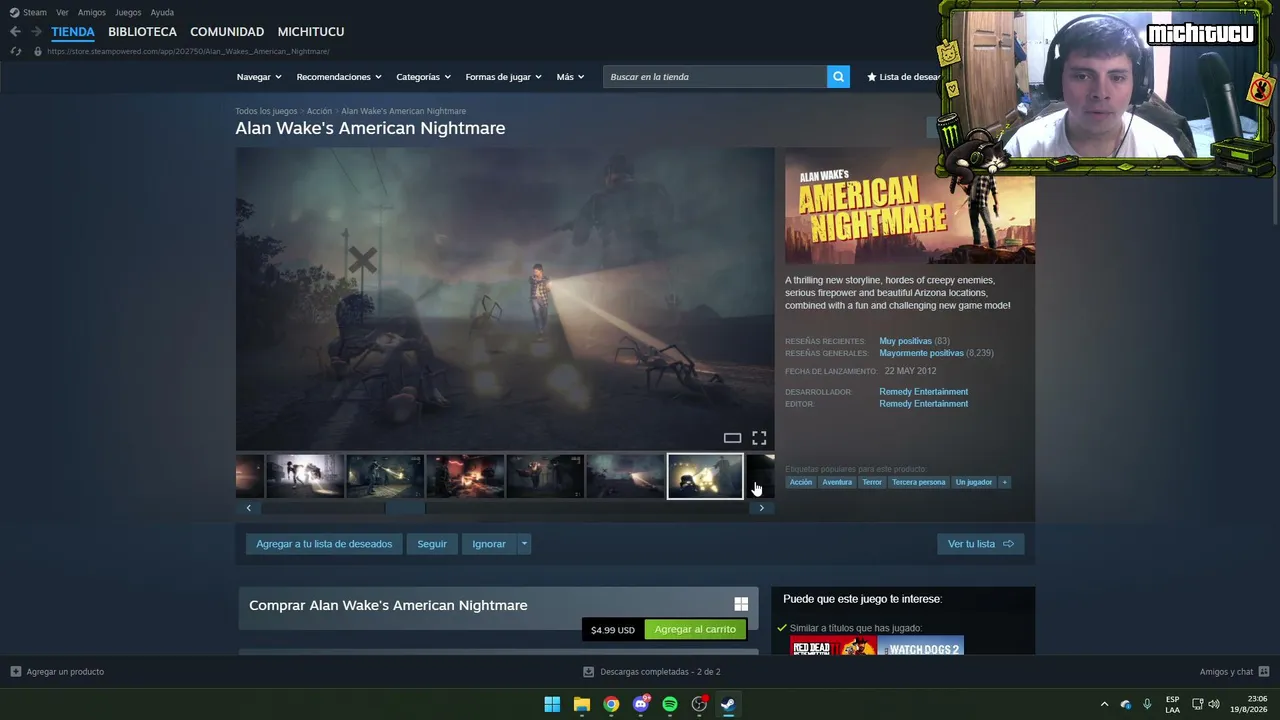Open Discord from the taskbar
The image size is (1280, 720).
(641, 704)
